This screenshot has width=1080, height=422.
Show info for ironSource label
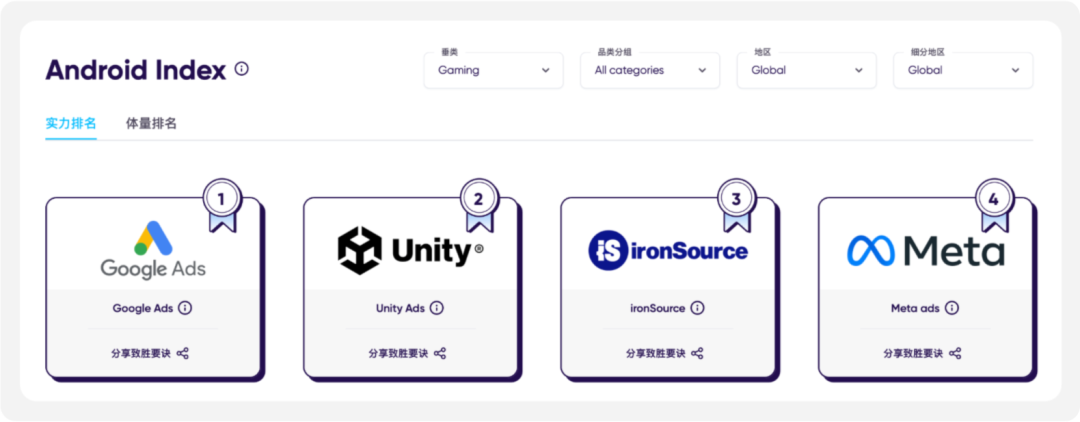pyautogui.click(x=697, y=308)
